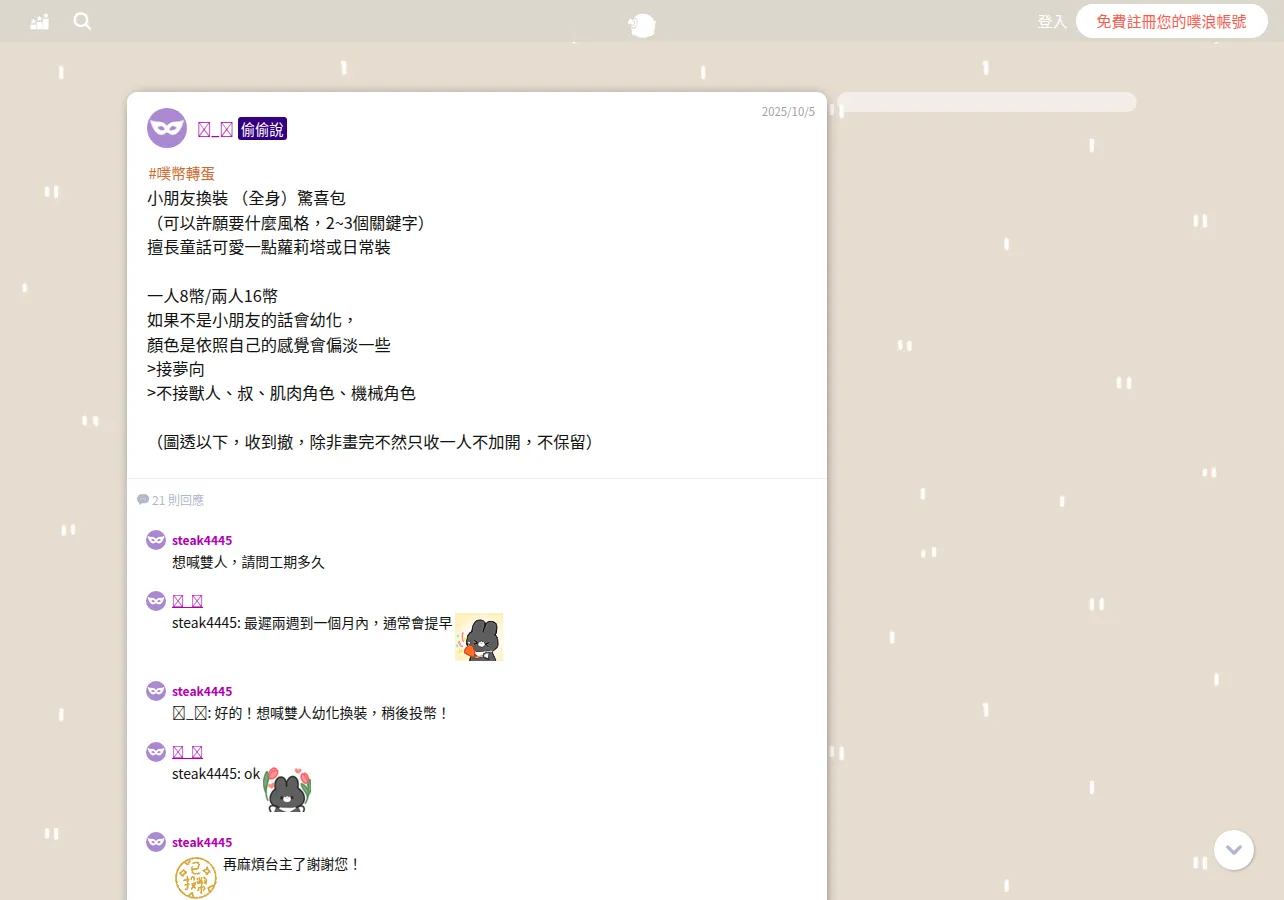The width and height of the screenshot is (1284, 900).
Task: Go to the Plurk logo home icon
Action: [x=642, y=26]
